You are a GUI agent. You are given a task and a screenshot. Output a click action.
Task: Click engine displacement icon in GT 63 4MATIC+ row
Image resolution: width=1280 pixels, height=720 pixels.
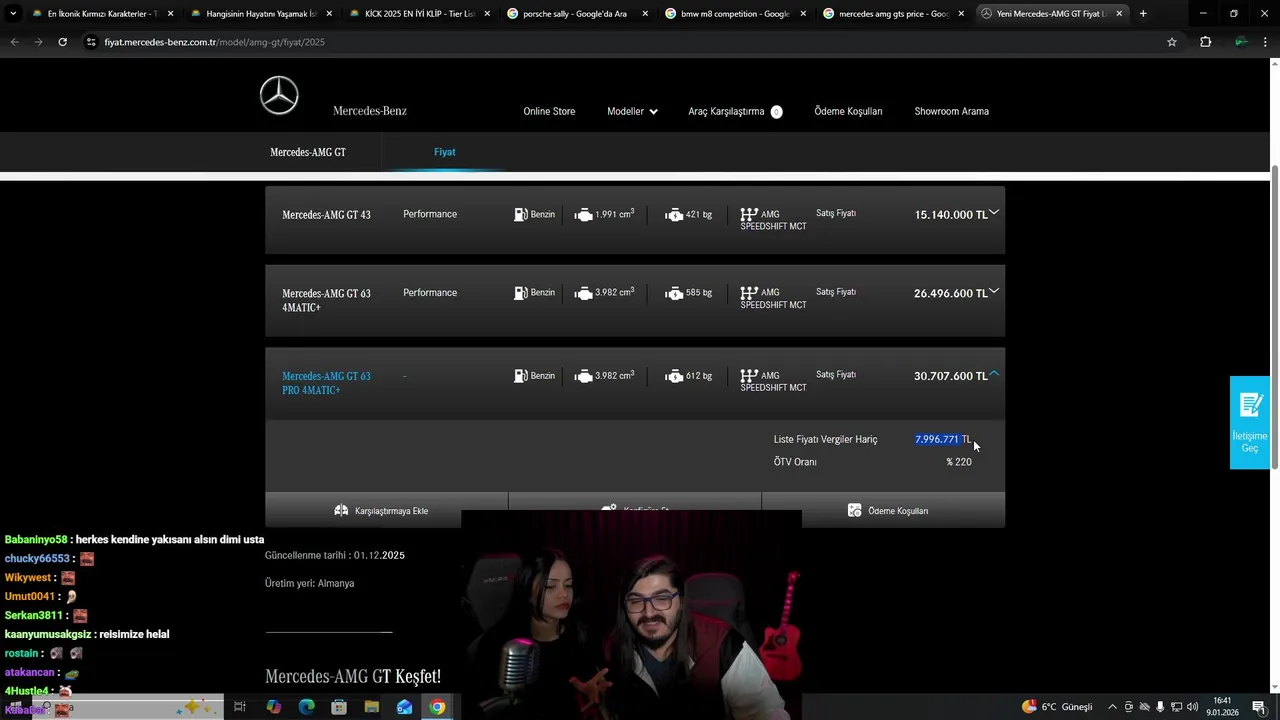click(x=584, y=293)
